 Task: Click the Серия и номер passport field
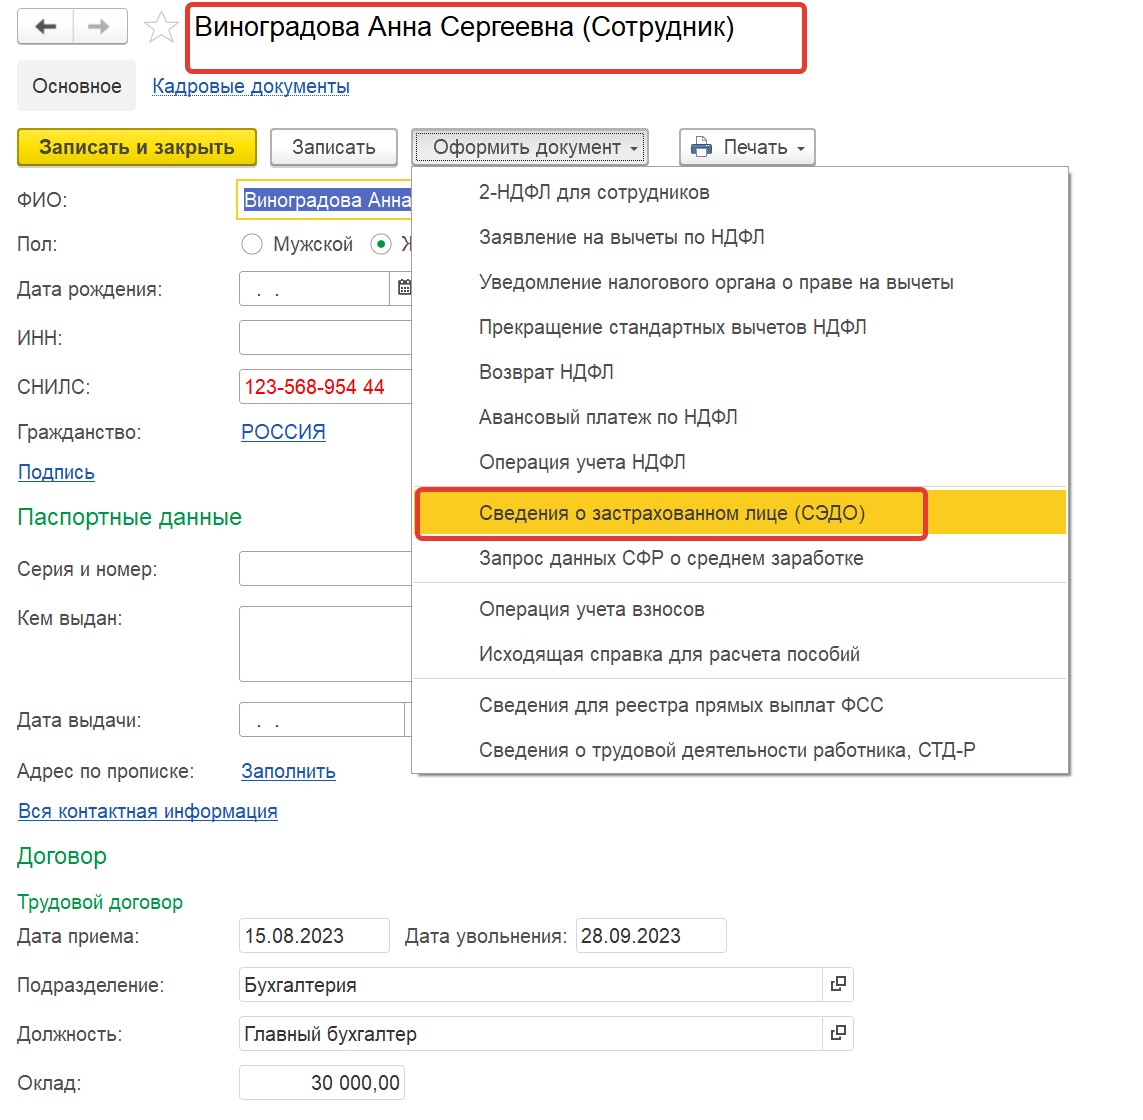(x=326, y=569)
